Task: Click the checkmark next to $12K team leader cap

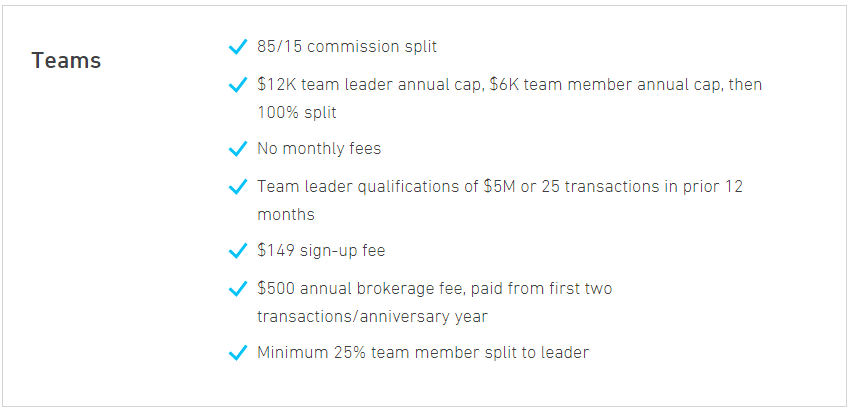Action: pos(238,85)
